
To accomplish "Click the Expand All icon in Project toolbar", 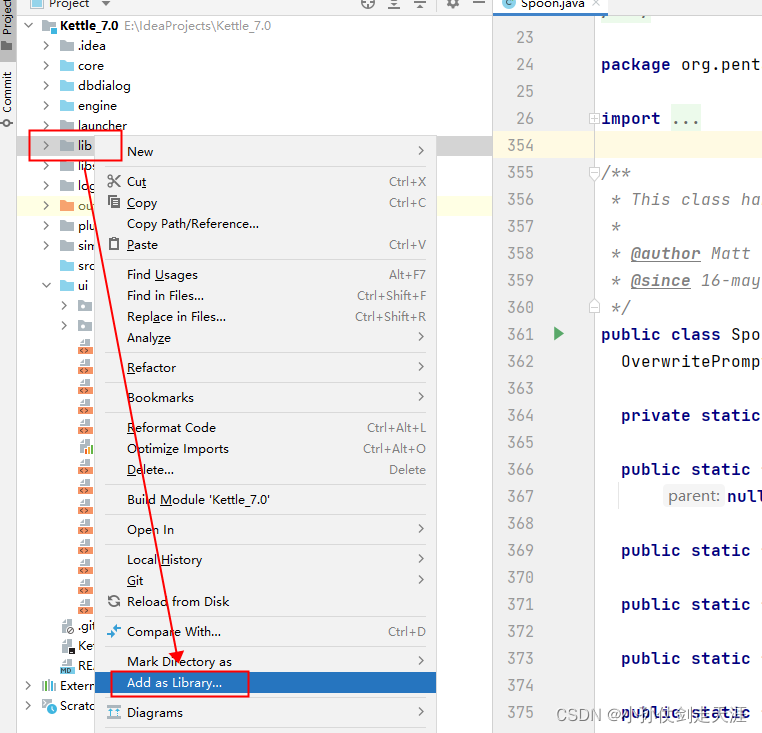I will point(394,3).
